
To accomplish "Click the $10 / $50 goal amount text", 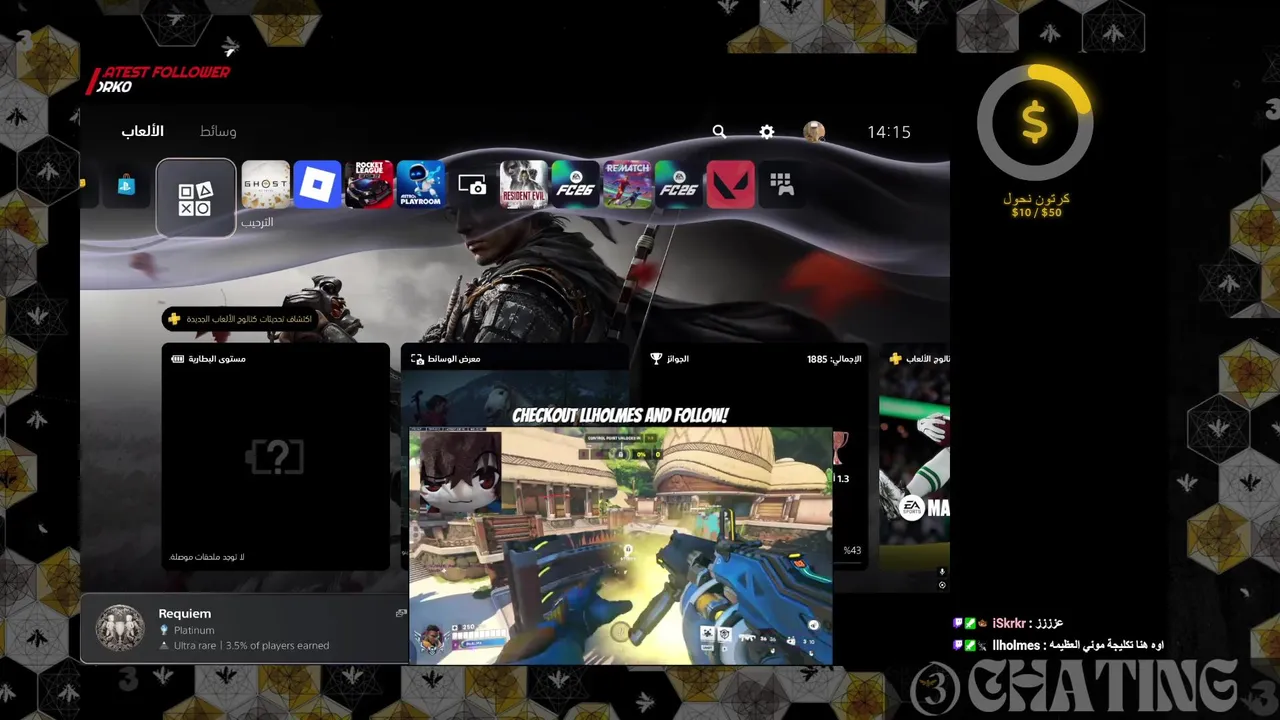I will (x=1036, y=213).
